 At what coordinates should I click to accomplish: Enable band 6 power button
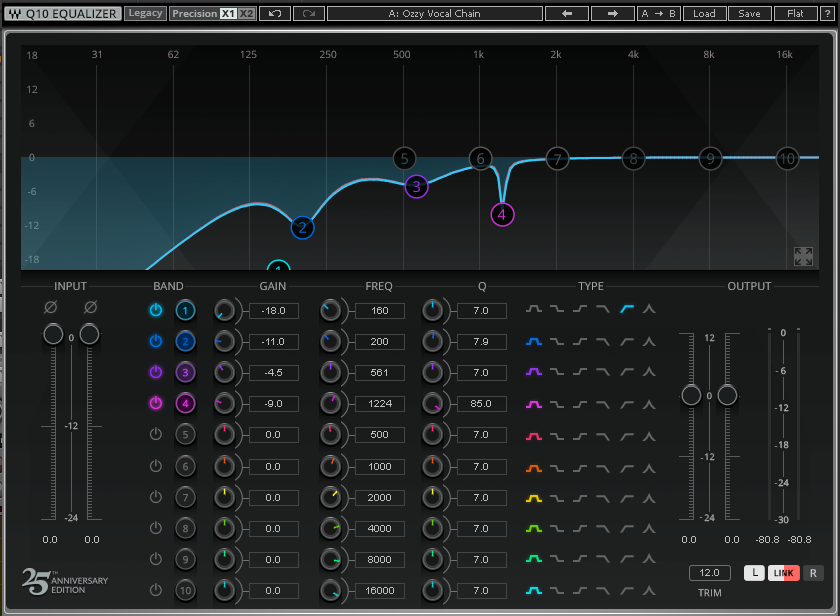click(x=156, y=466)
